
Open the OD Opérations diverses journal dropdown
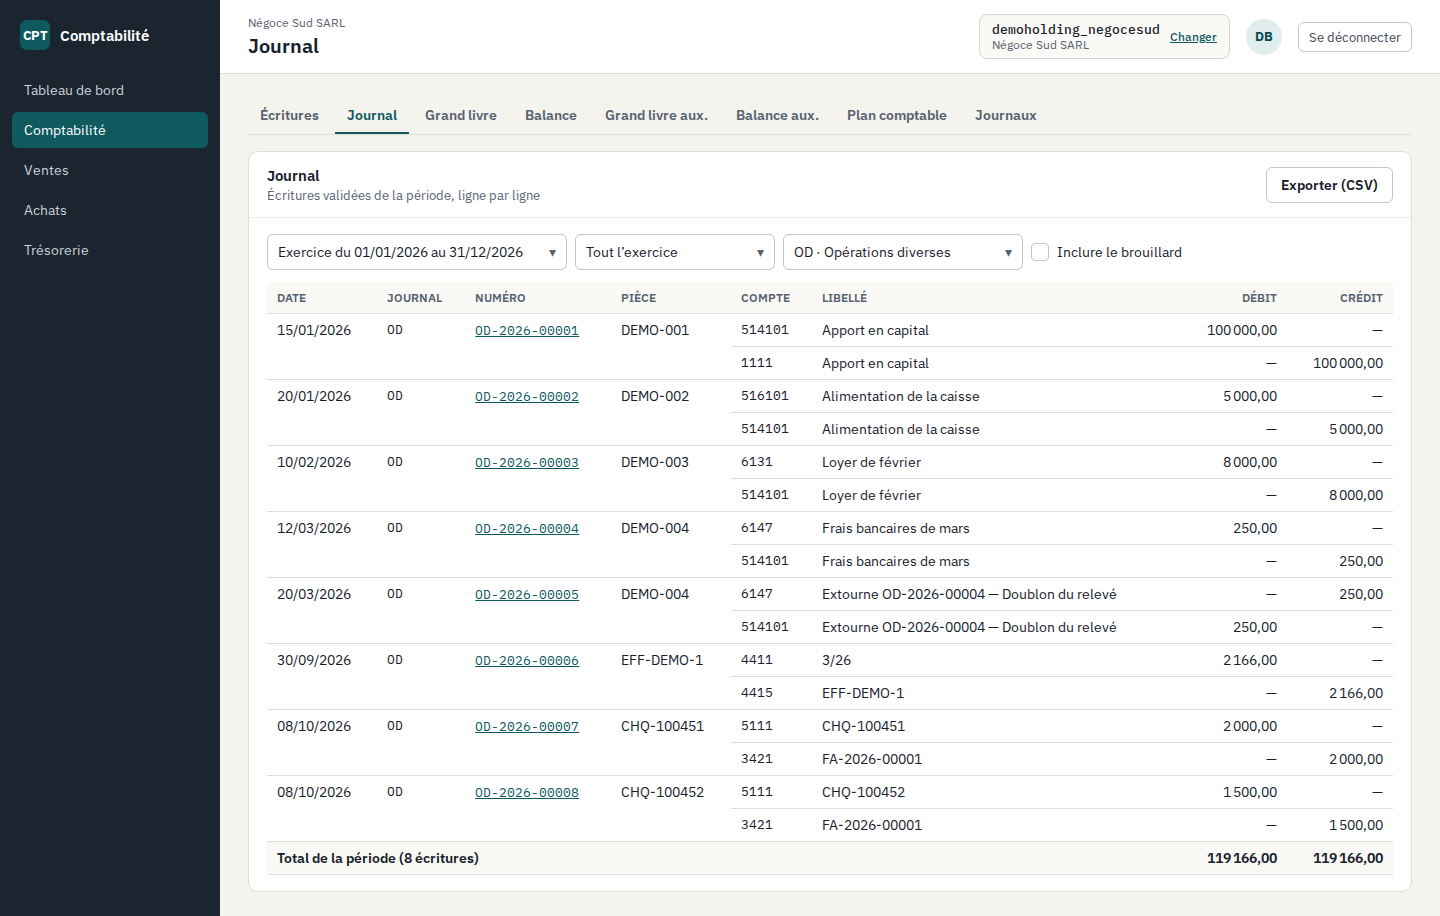[x=903, y=252]
